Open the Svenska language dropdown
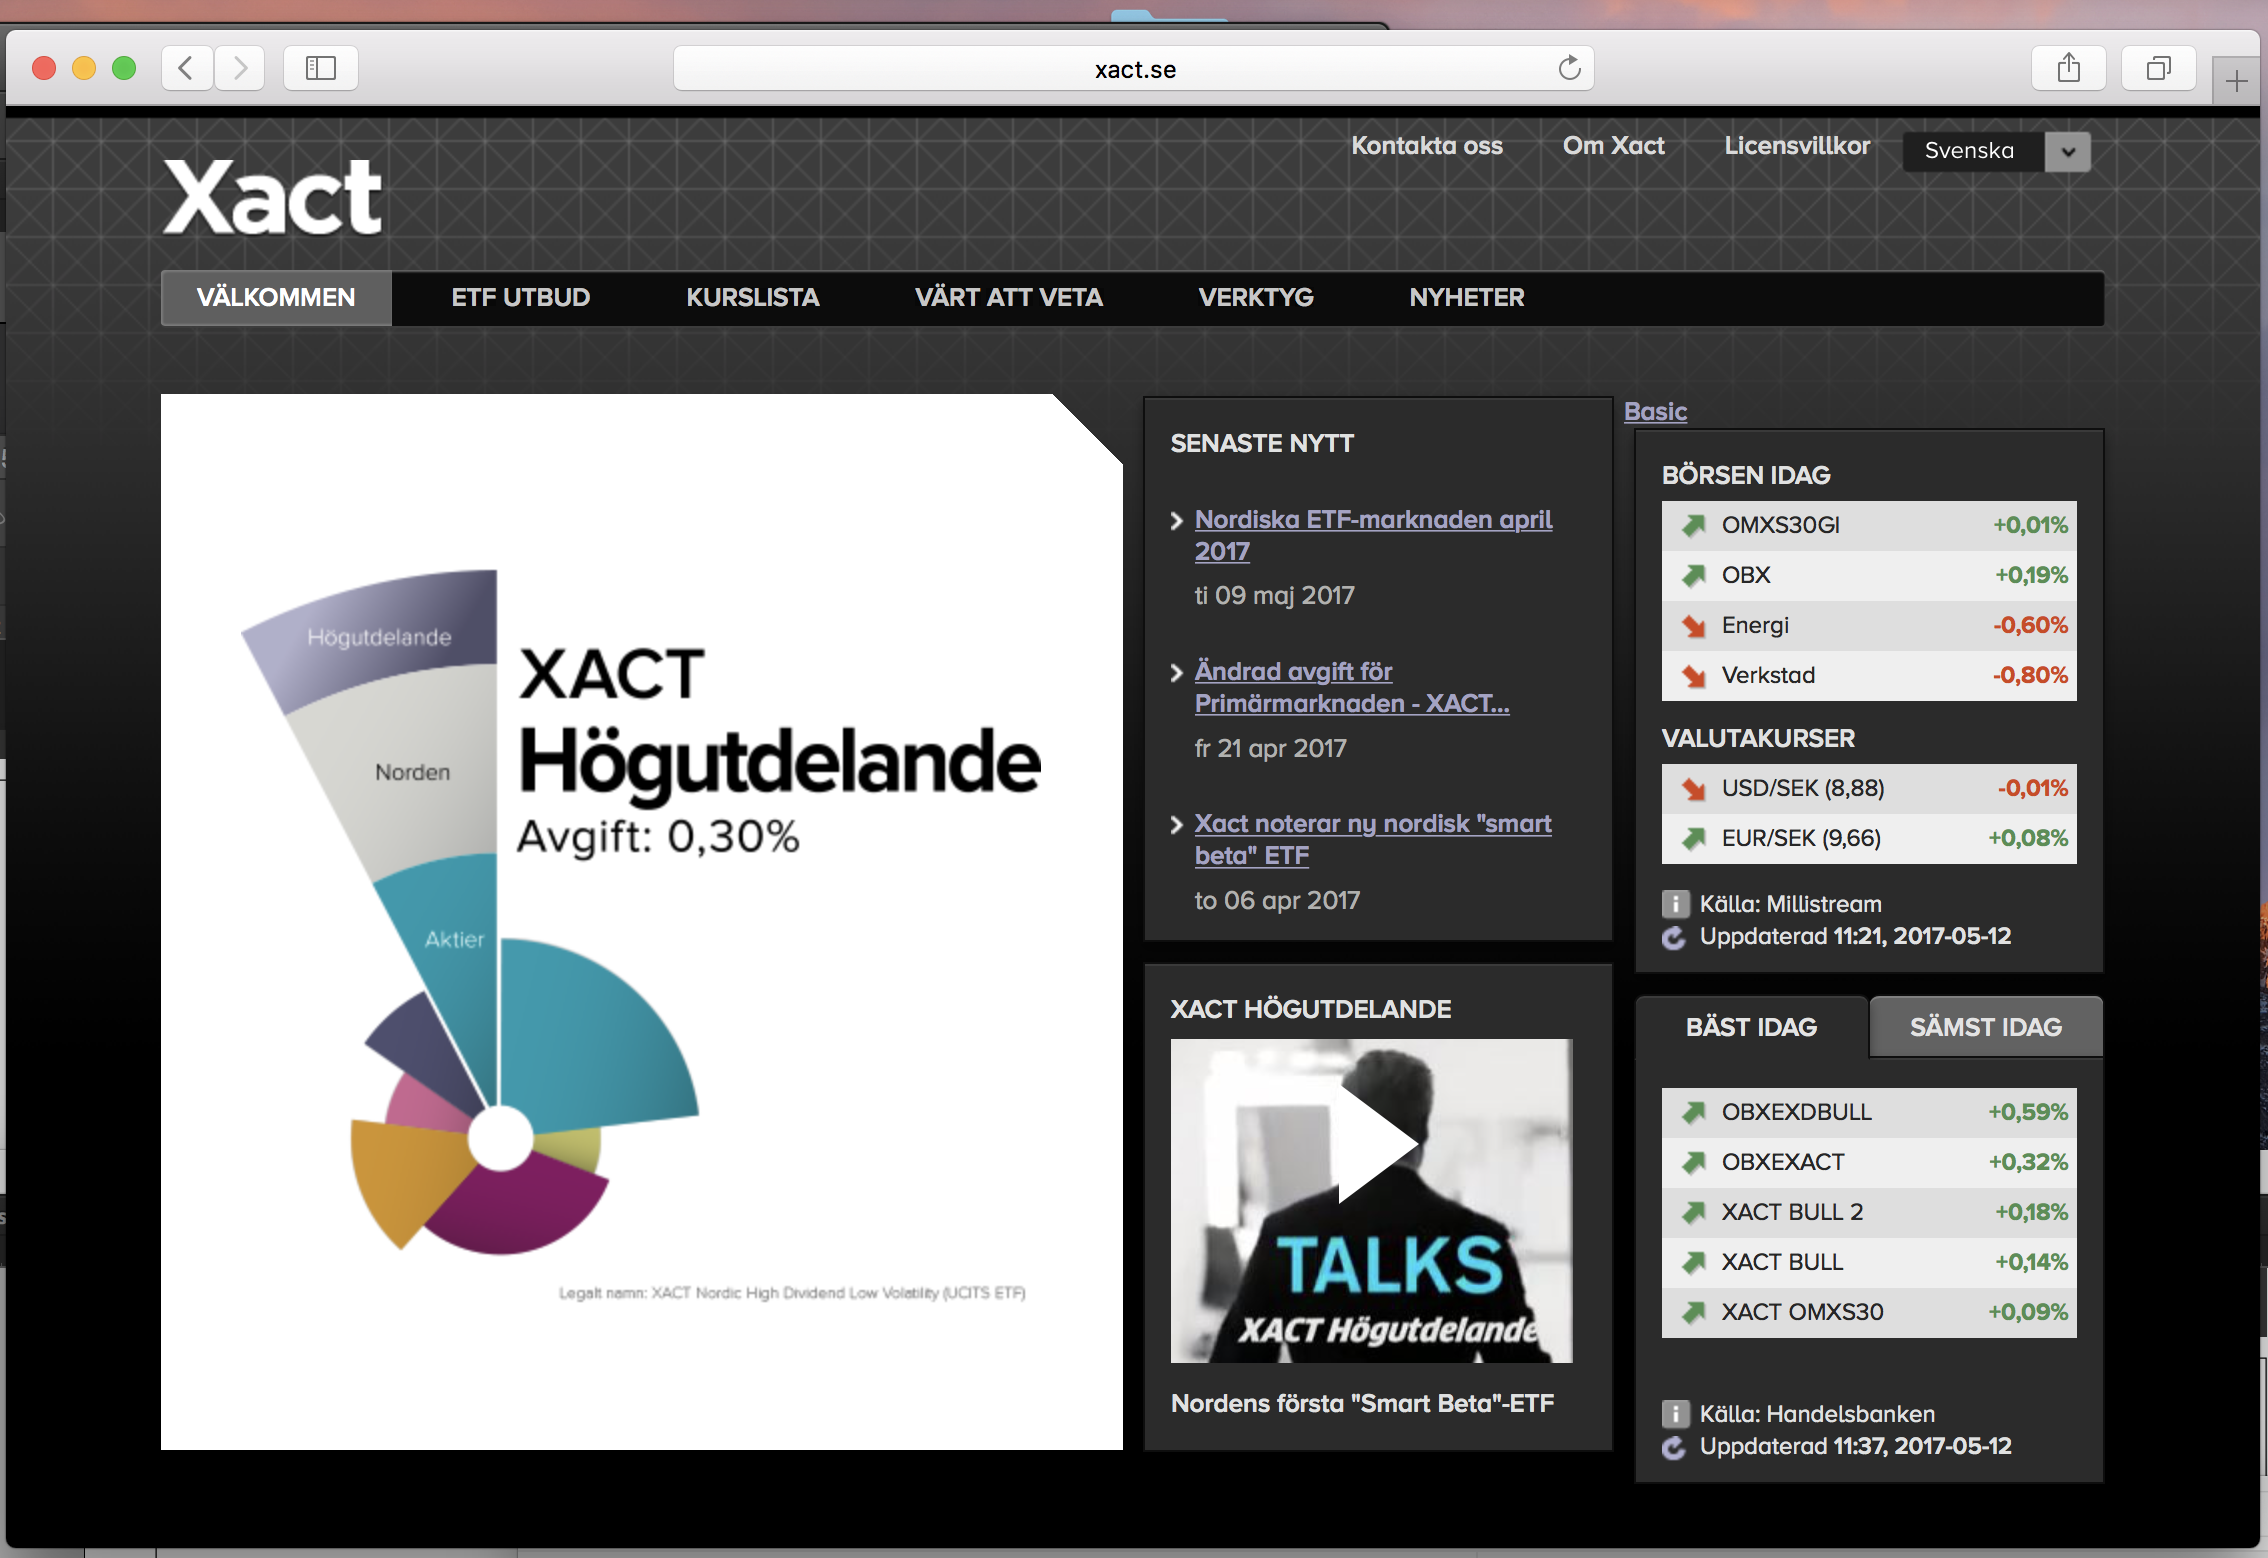This screenshot has height=1558, width=2268. (1997, 151)
